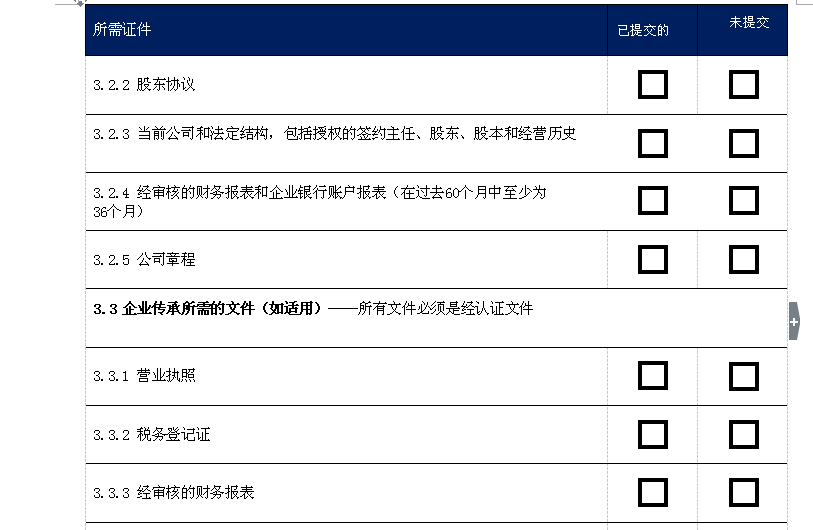The height and width of the screenshot is (530, 813).
Task: Tick 已提交的 box for row 3.2.3
Action: [x=652, y=143]
